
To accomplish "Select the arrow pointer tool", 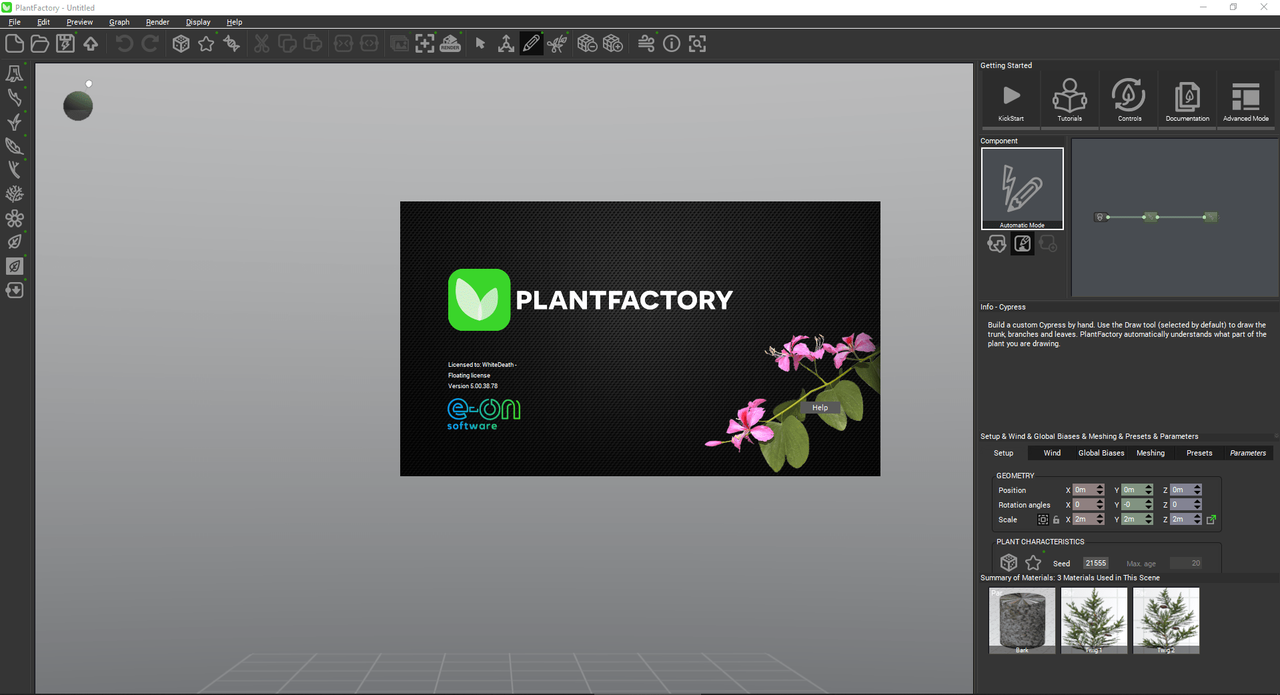I will click(480, 43).
